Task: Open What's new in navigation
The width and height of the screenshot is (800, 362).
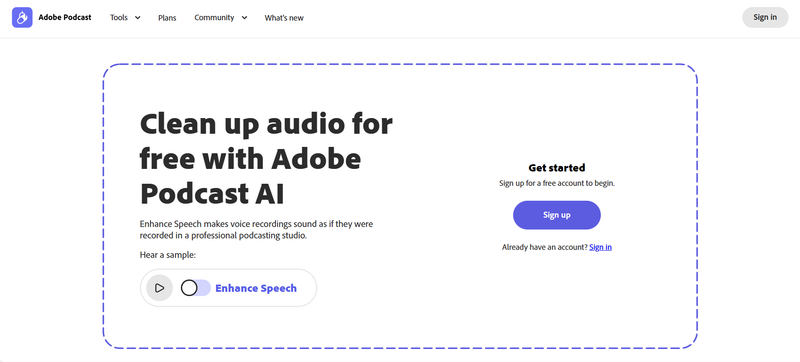Action: pyautogui.click(x=284, y=18)
